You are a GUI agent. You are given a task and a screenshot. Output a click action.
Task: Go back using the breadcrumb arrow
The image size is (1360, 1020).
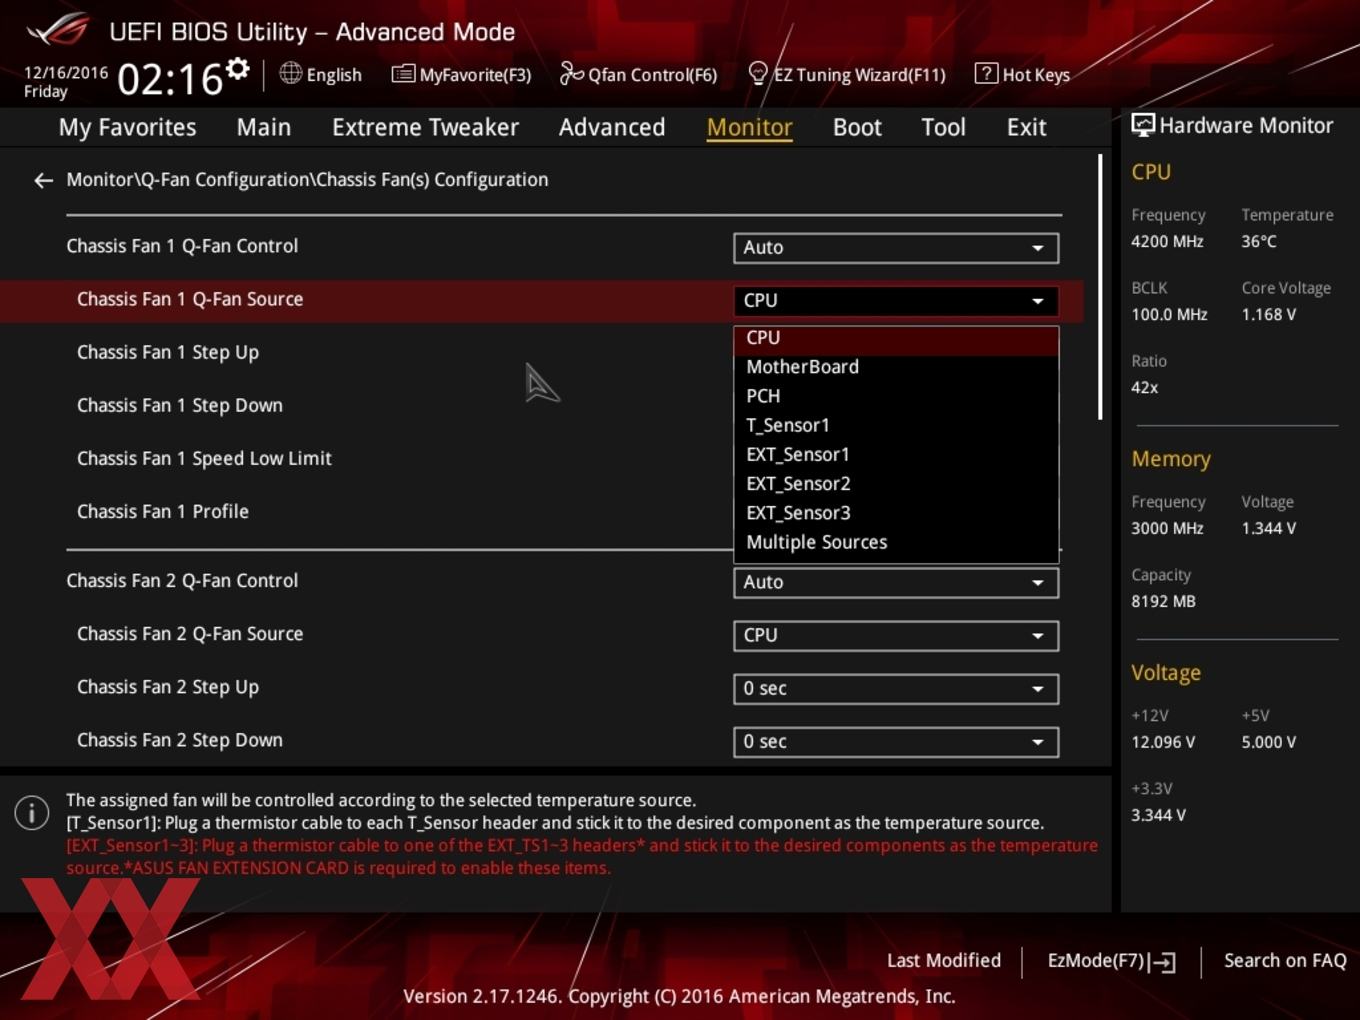point(43,180)
